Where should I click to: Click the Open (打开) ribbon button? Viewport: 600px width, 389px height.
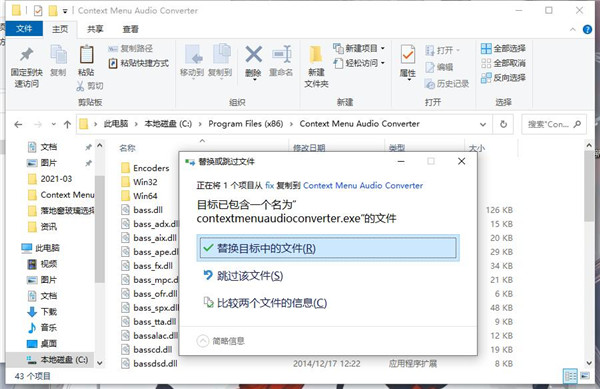443,50
